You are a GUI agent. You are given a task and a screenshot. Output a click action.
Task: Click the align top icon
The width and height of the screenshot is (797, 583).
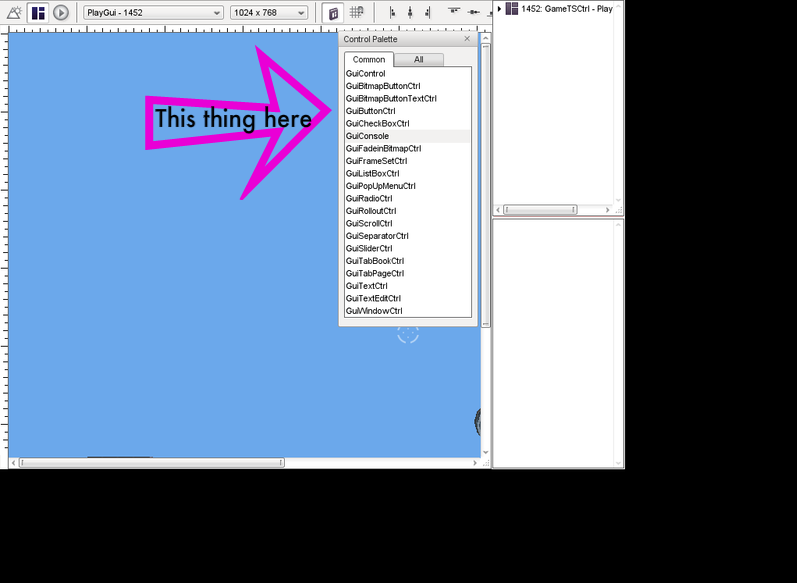pos(454,13)
